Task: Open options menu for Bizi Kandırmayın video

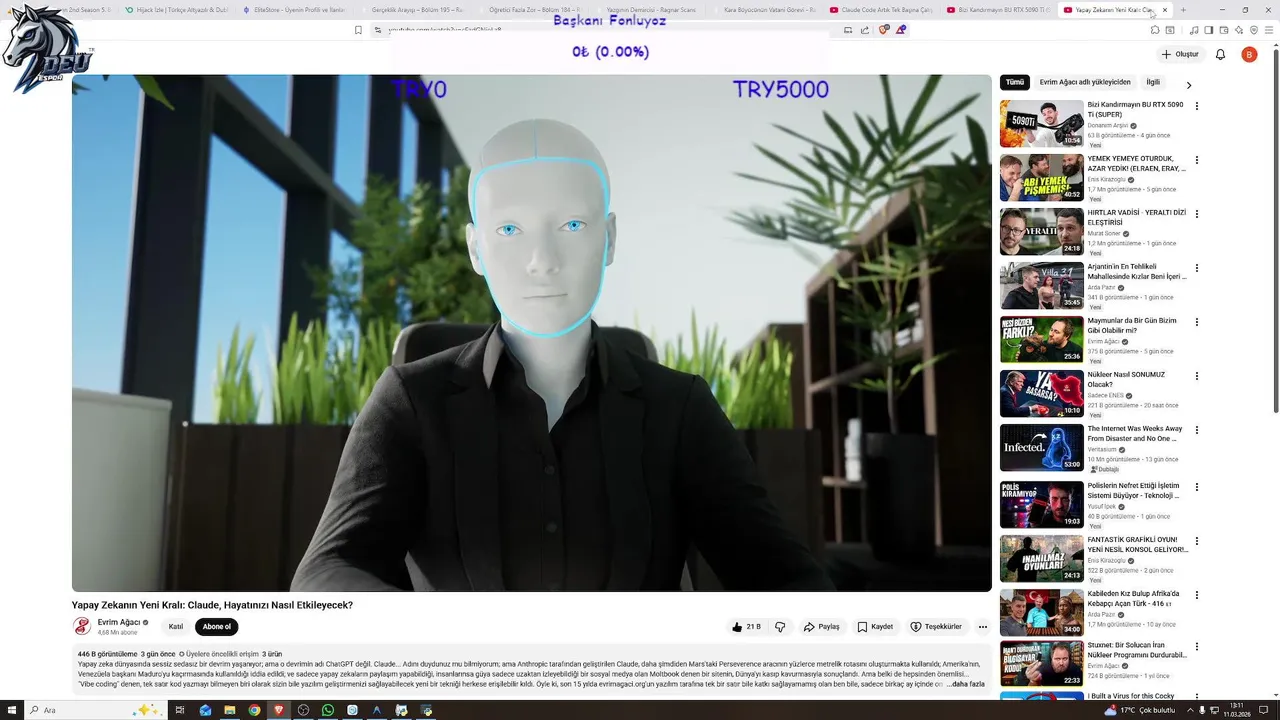Action: point(1197,106)
